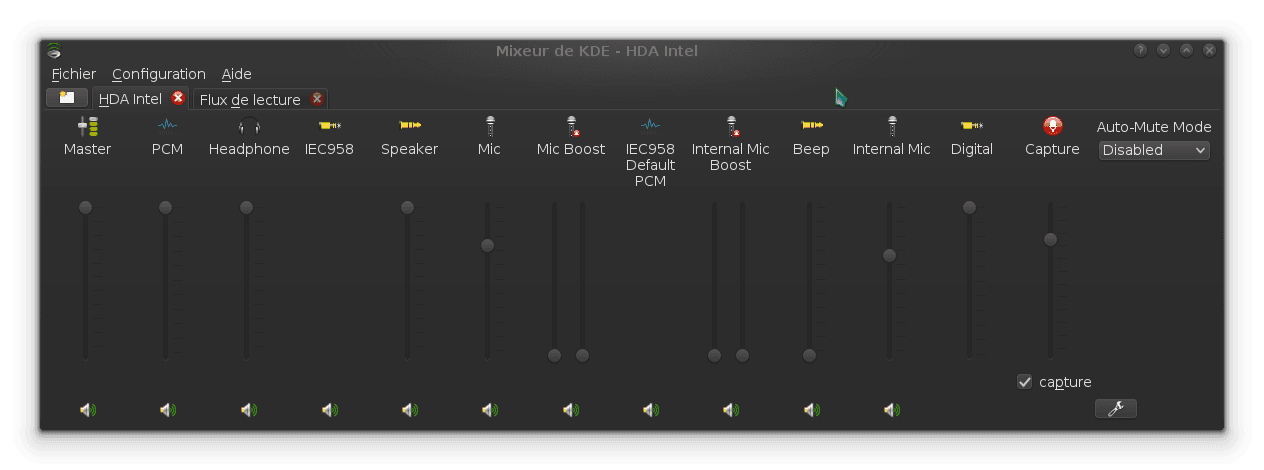Click the Capture slider handle
This screenshot has height=470, width=1264.
click(x=1051, y=240)
